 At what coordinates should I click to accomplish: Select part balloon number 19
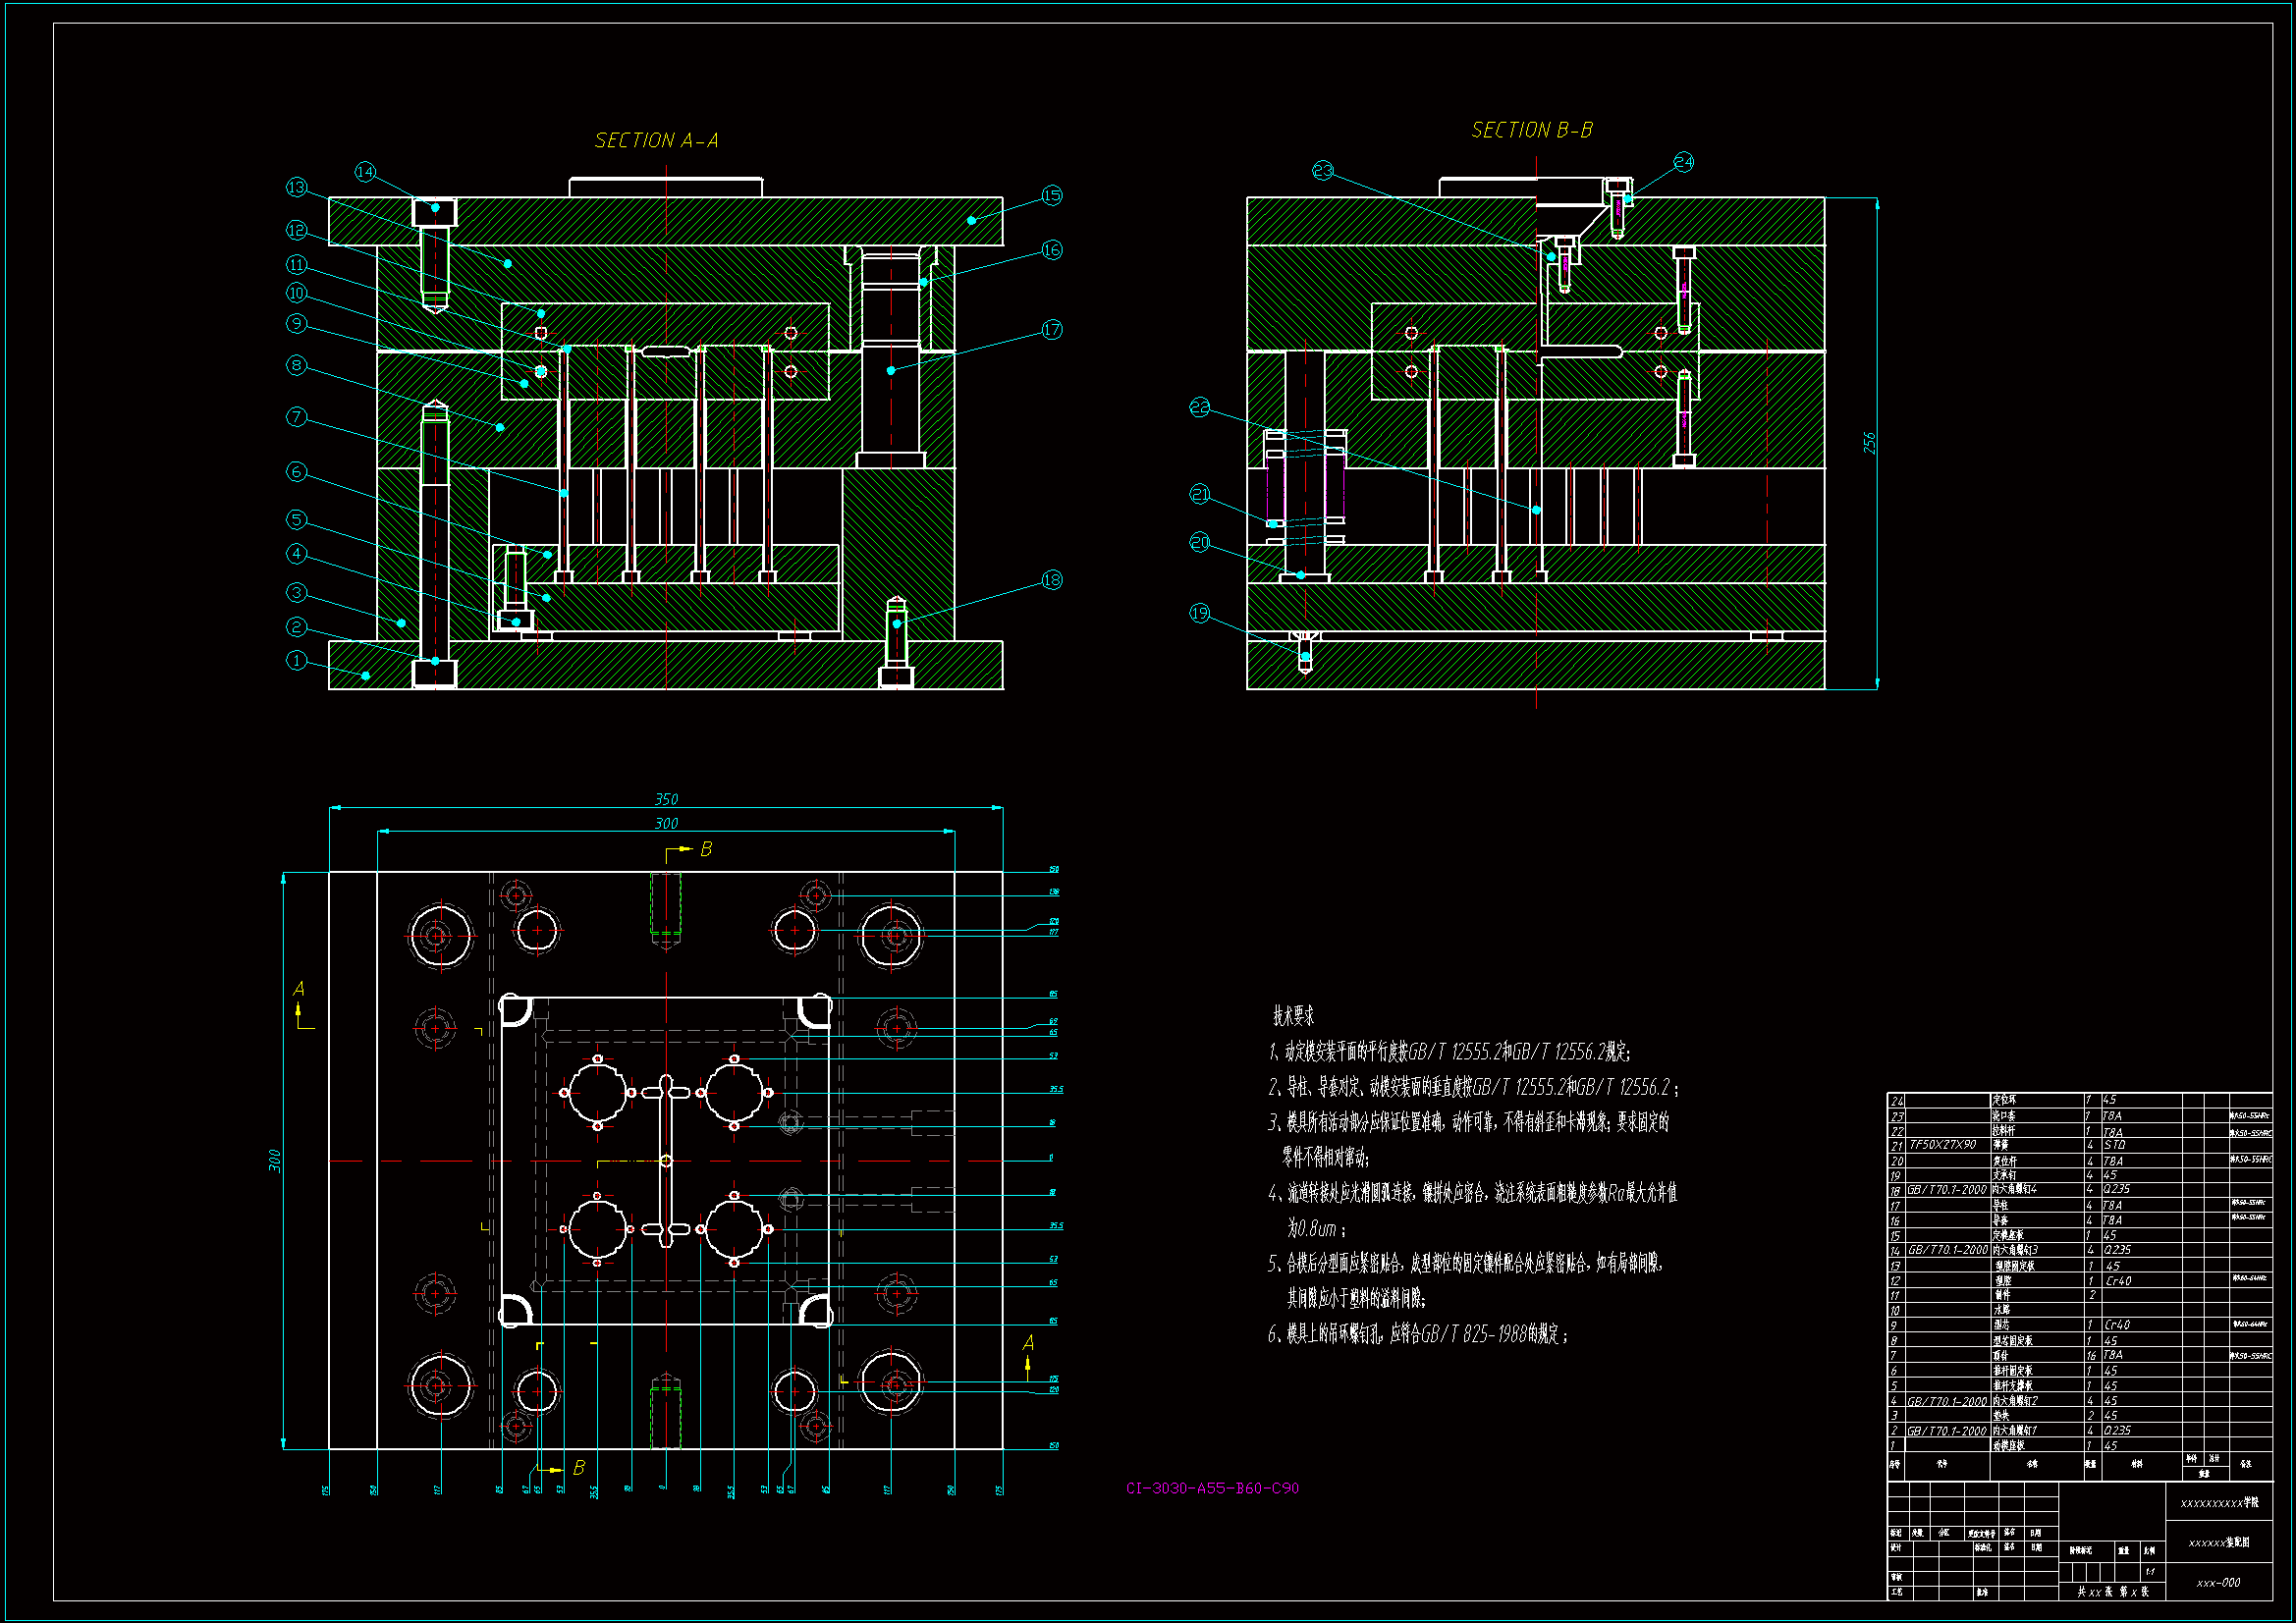[1200, 613]
